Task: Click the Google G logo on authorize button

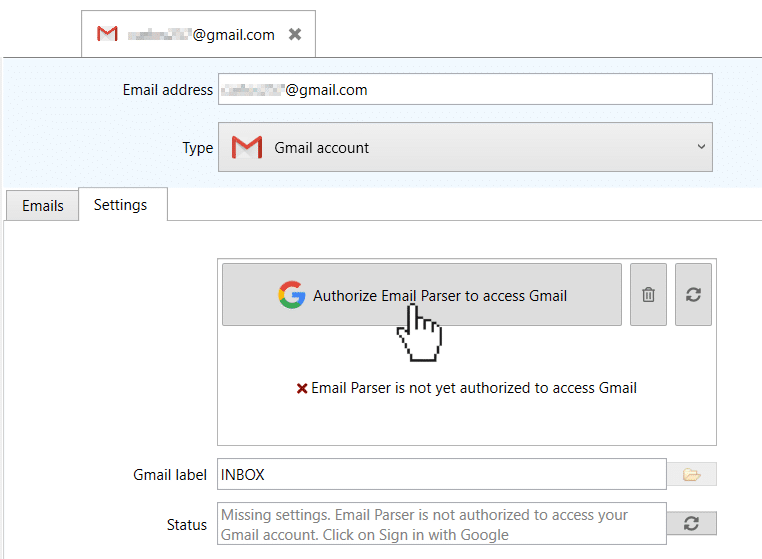Action: (x=292, y=295)
